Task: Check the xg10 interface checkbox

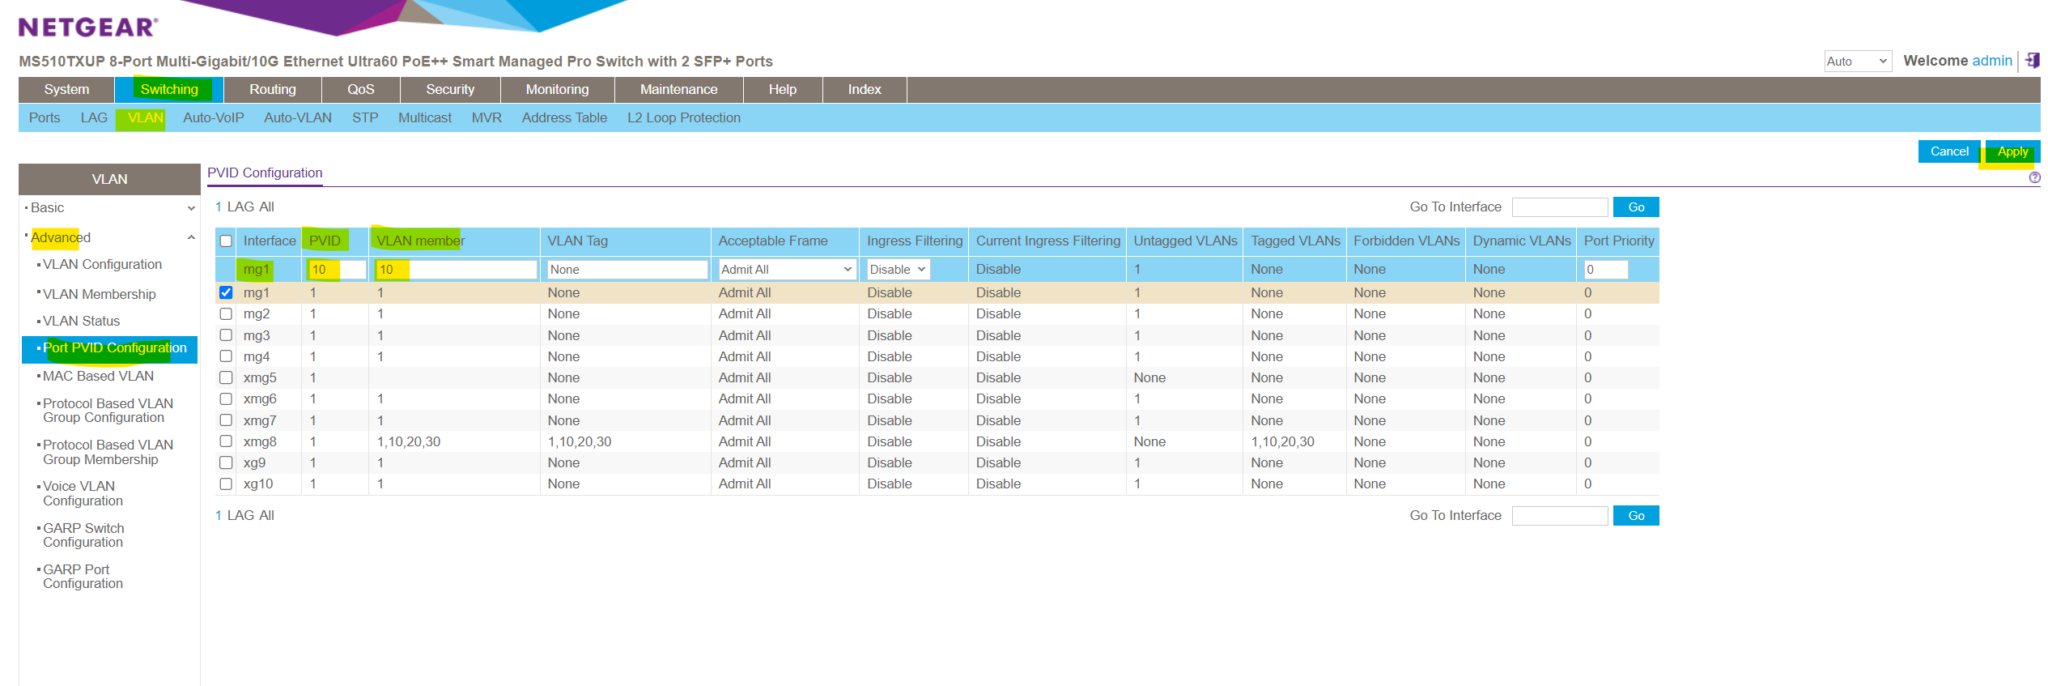Action: coord(226,484)
